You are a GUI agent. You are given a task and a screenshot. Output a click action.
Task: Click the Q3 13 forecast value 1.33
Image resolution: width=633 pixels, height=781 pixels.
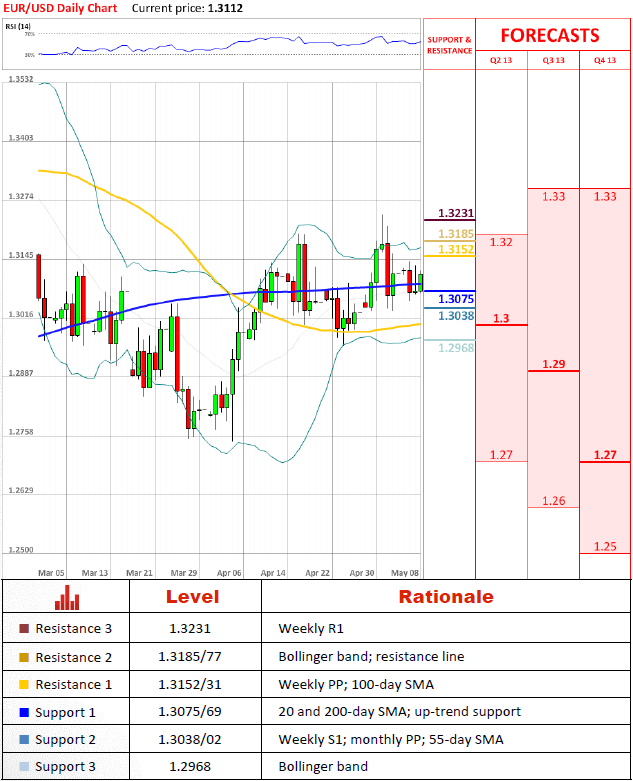[553, 196]
